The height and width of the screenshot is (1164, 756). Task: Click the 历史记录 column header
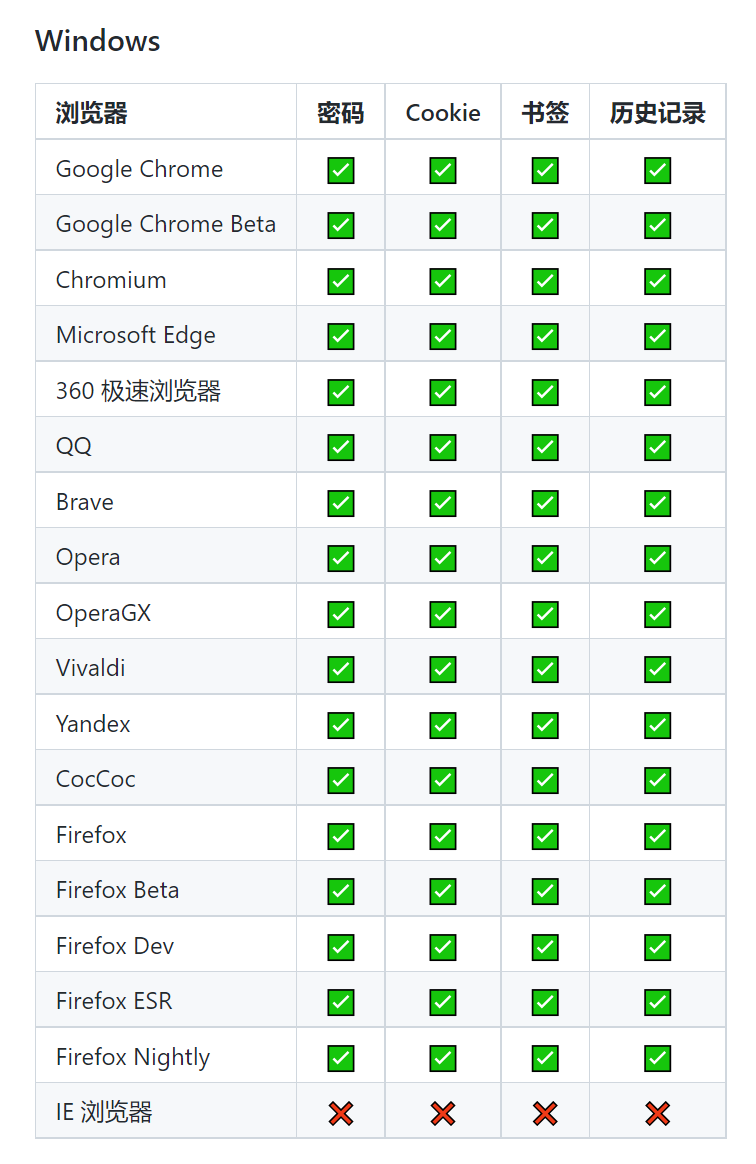coord(657,113)
